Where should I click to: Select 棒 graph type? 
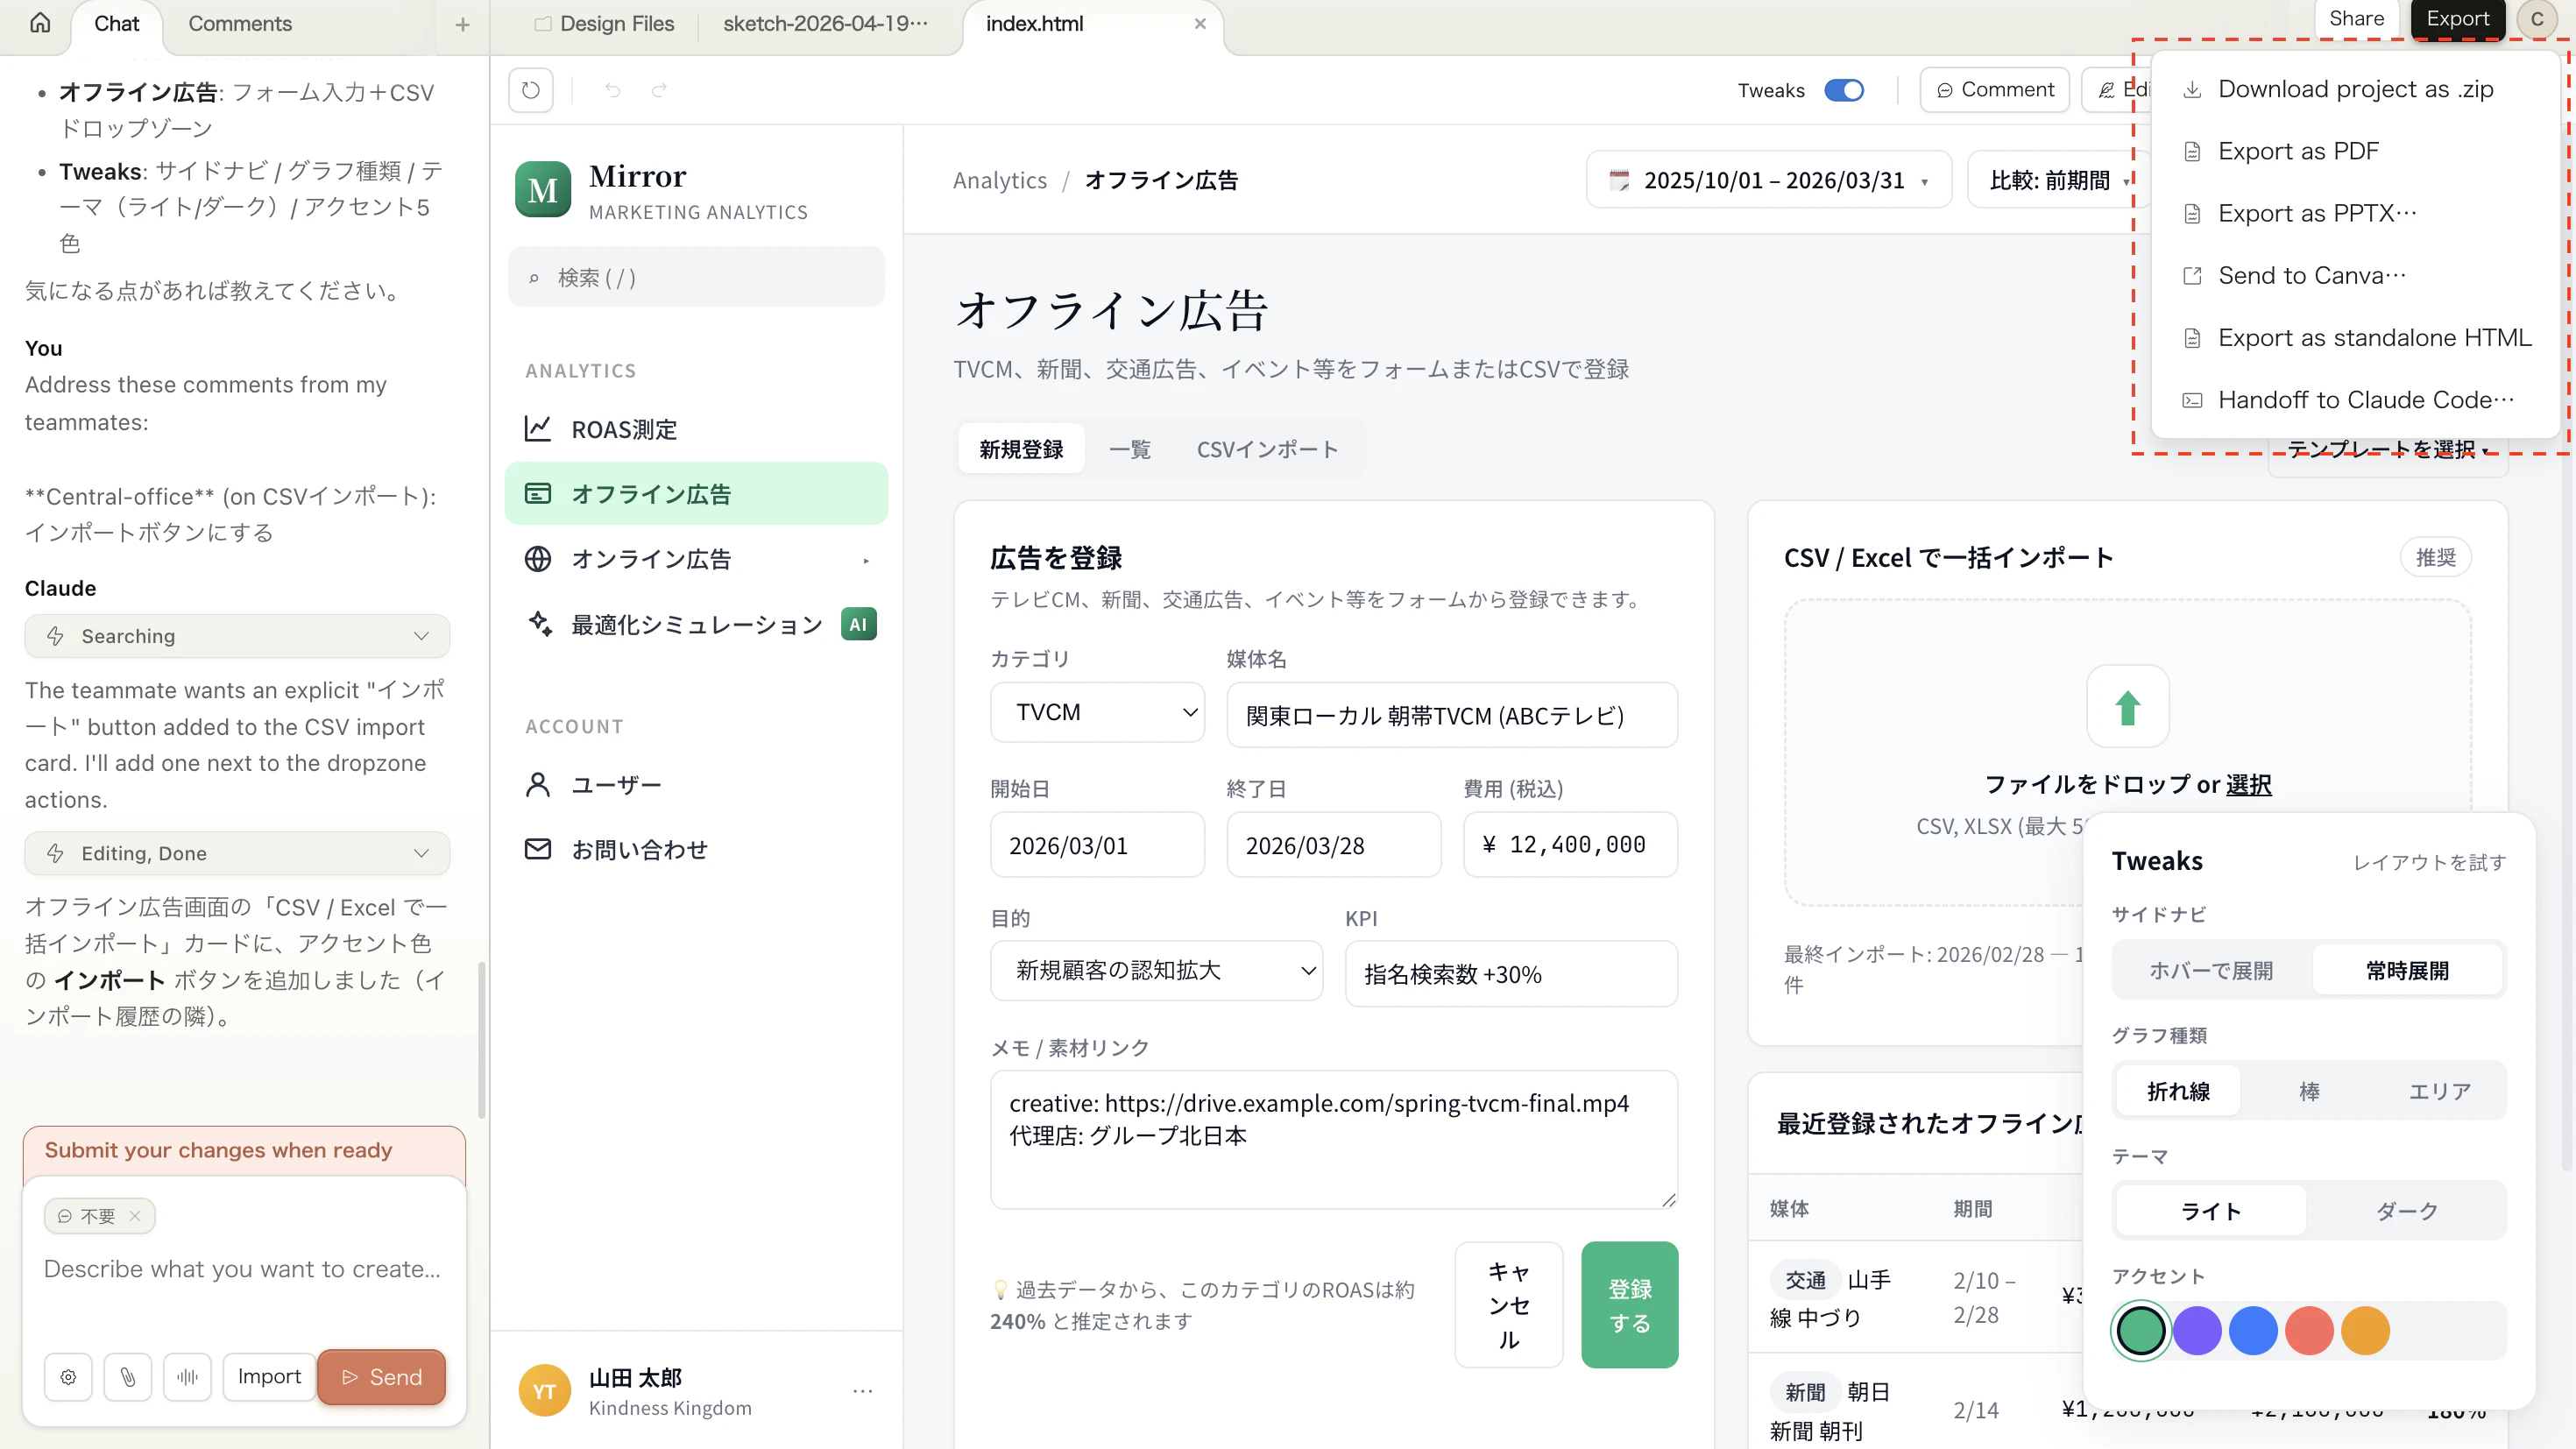point(2309,1091)
